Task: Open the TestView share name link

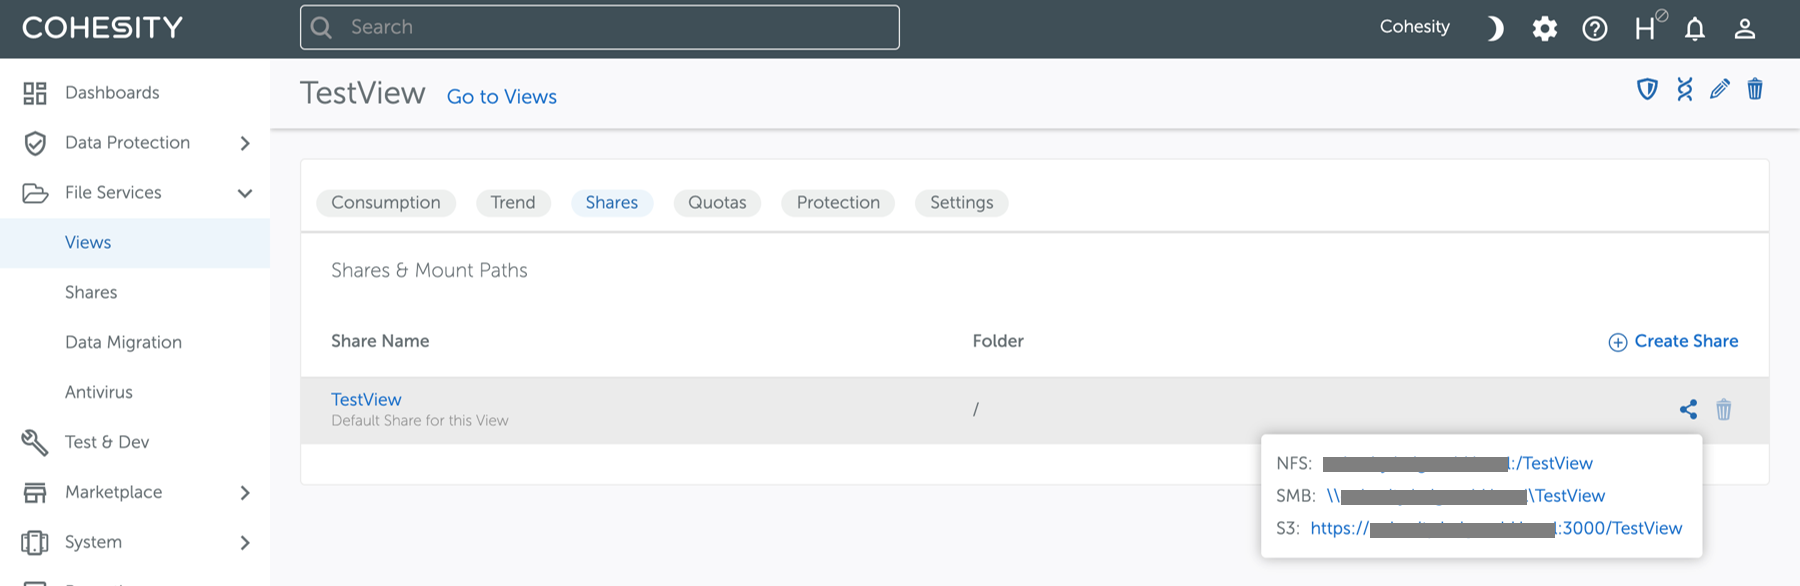Action: tap(366, 399)
